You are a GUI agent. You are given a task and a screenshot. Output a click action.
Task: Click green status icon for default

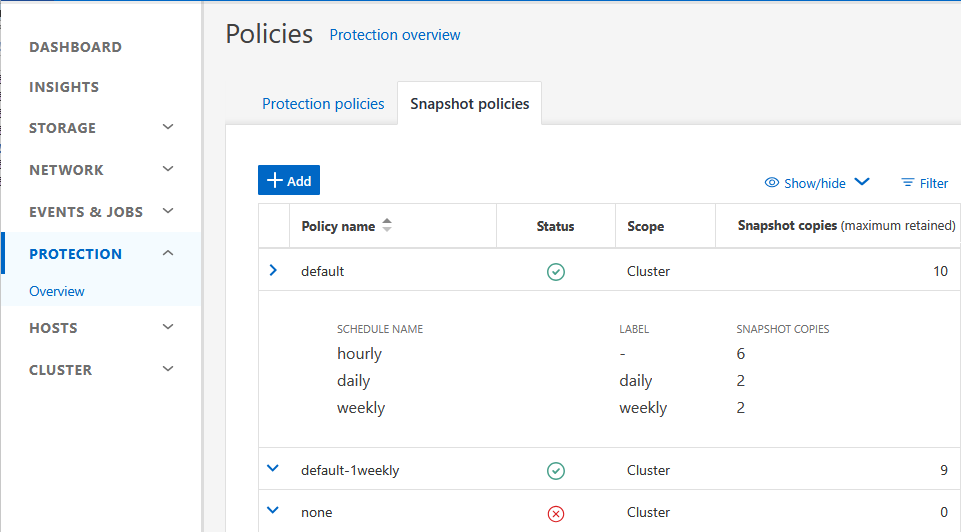click(556, 272)
